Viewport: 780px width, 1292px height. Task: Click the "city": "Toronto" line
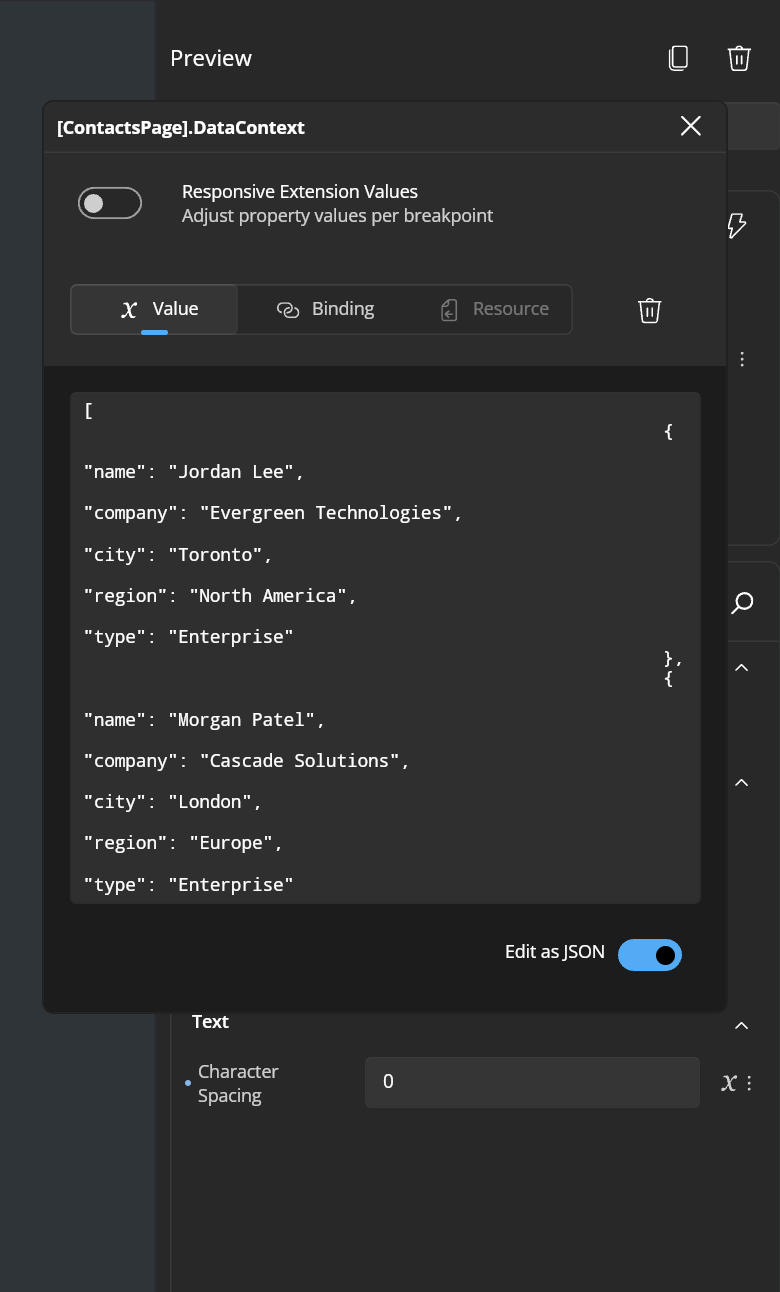pos(178,554)
